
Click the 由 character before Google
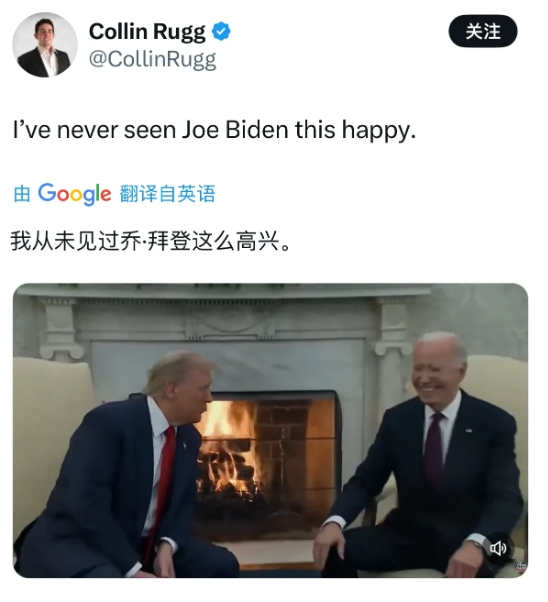point(22,194)
